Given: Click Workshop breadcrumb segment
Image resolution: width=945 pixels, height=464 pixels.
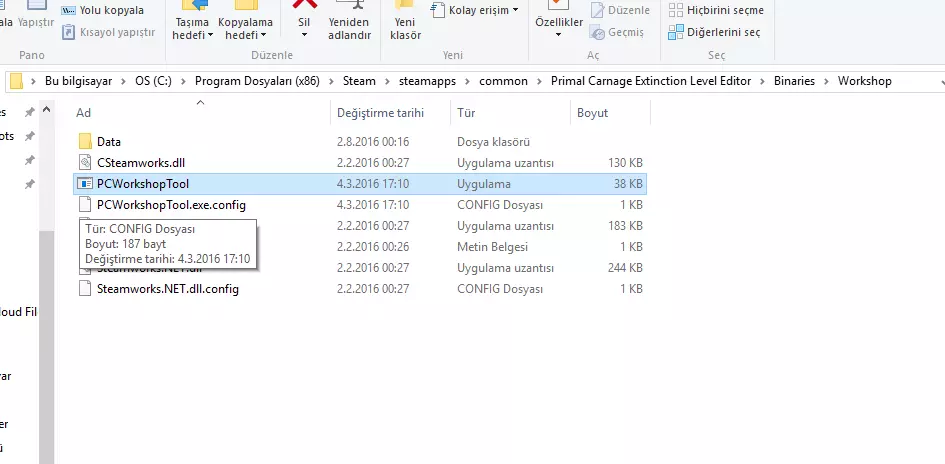Looking at the screenshot, I should (x=864, y=81).
